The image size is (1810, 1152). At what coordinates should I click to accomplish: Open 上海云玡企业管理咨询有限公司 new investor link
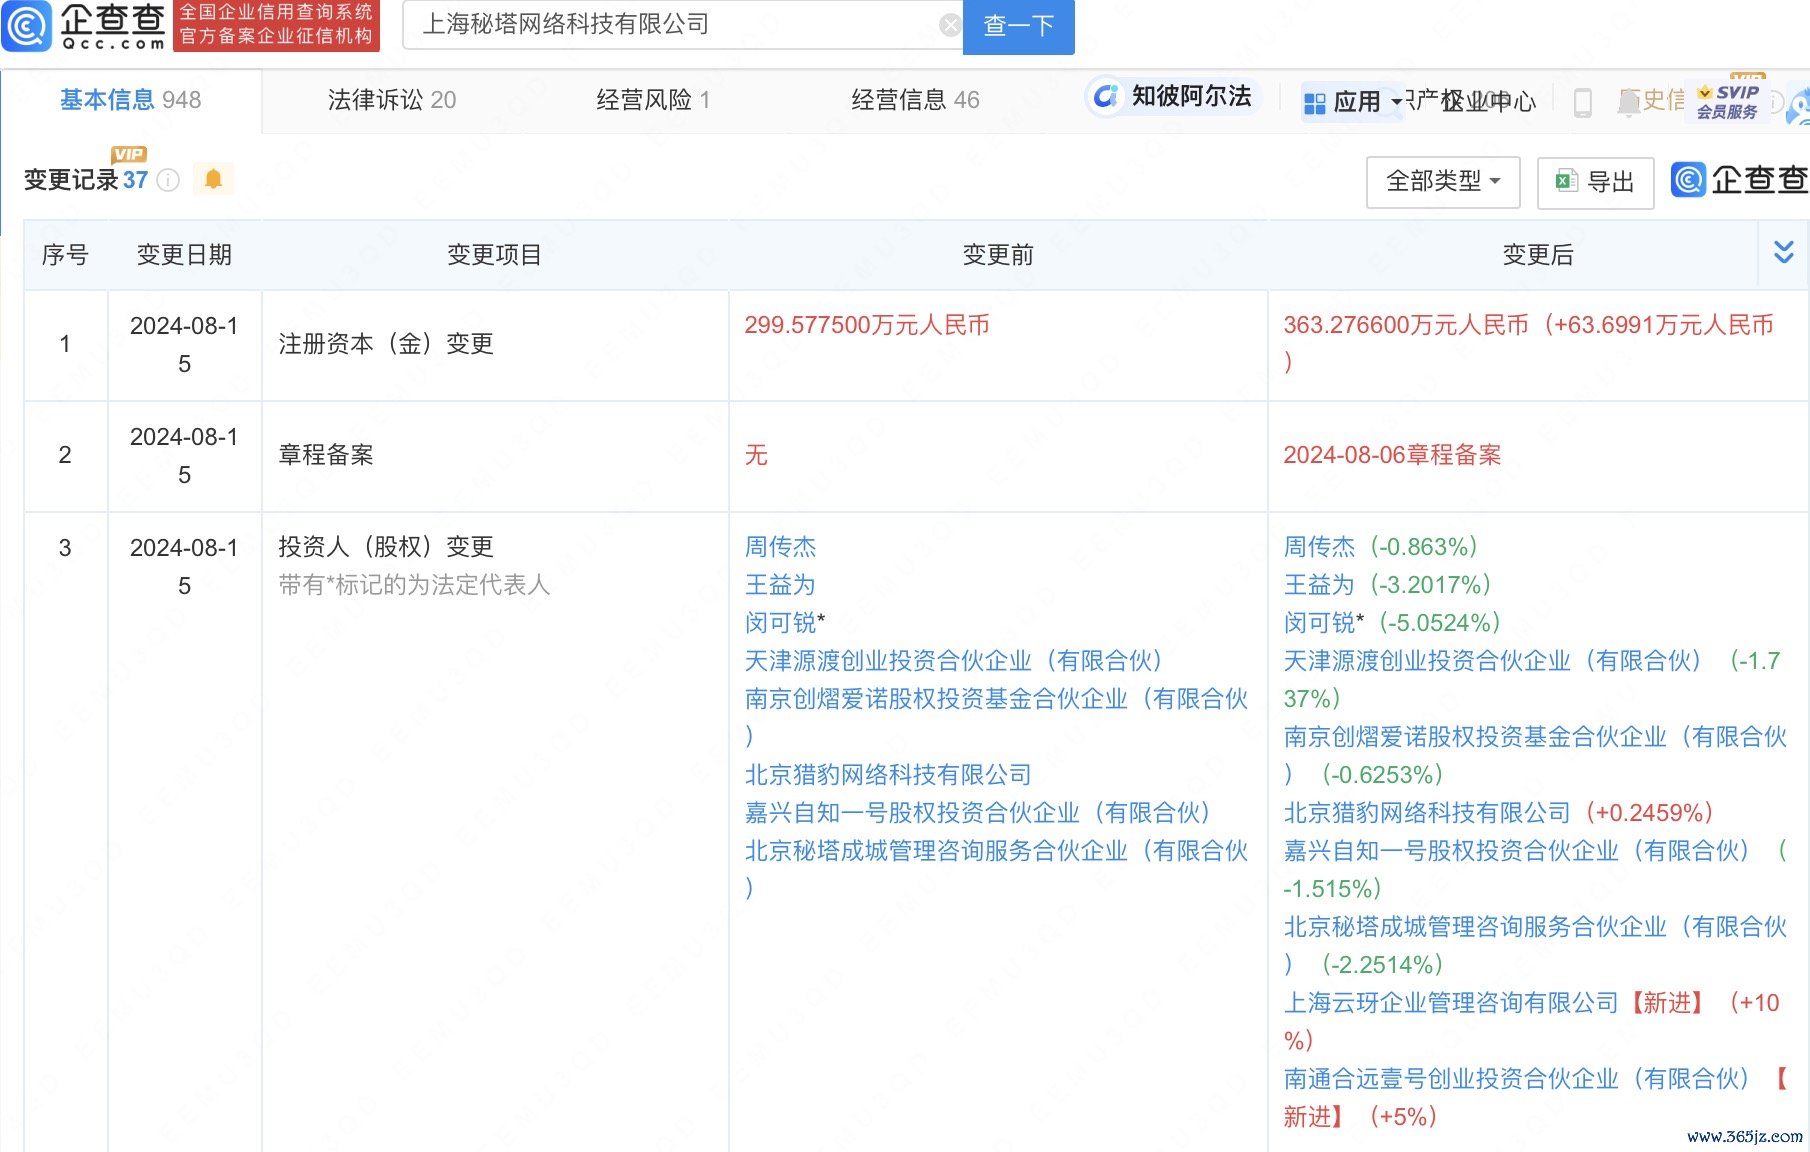[1451, 1003]
